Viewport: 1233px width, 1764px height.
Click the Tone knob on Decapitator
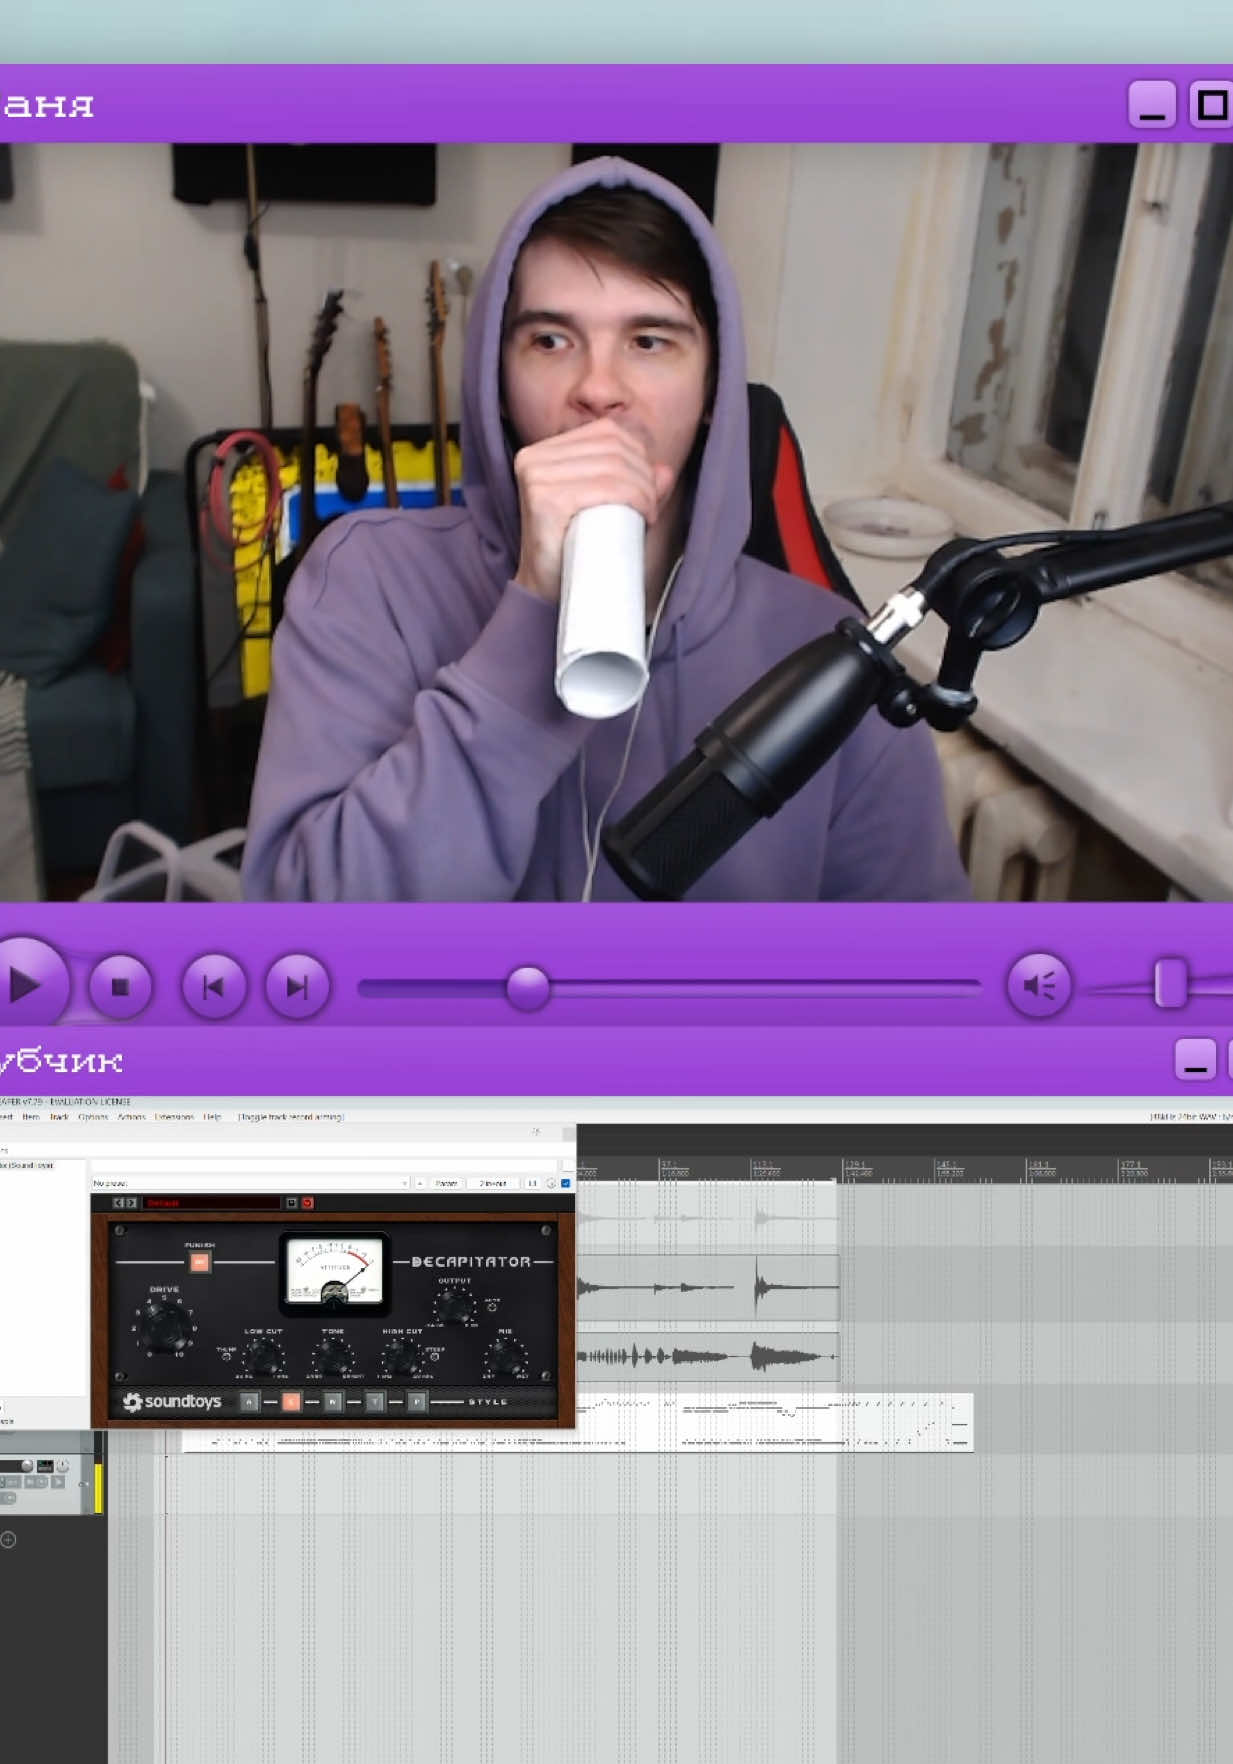tap(332, 1356)
